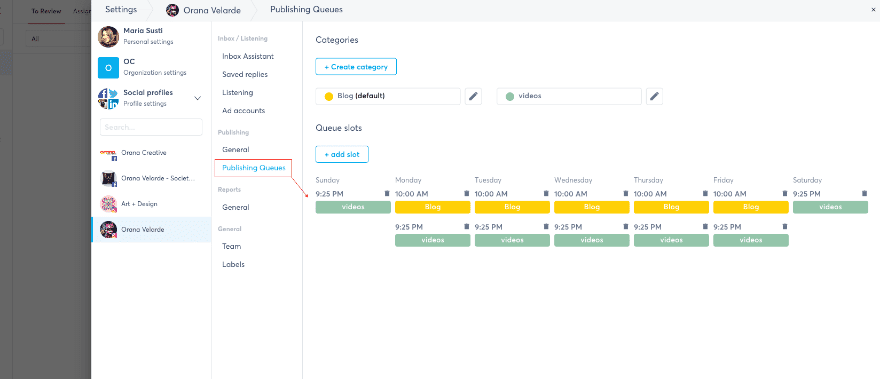Click the profile search input field
The width and height of the screenshot is (880, 379).
tap(151, 127)
